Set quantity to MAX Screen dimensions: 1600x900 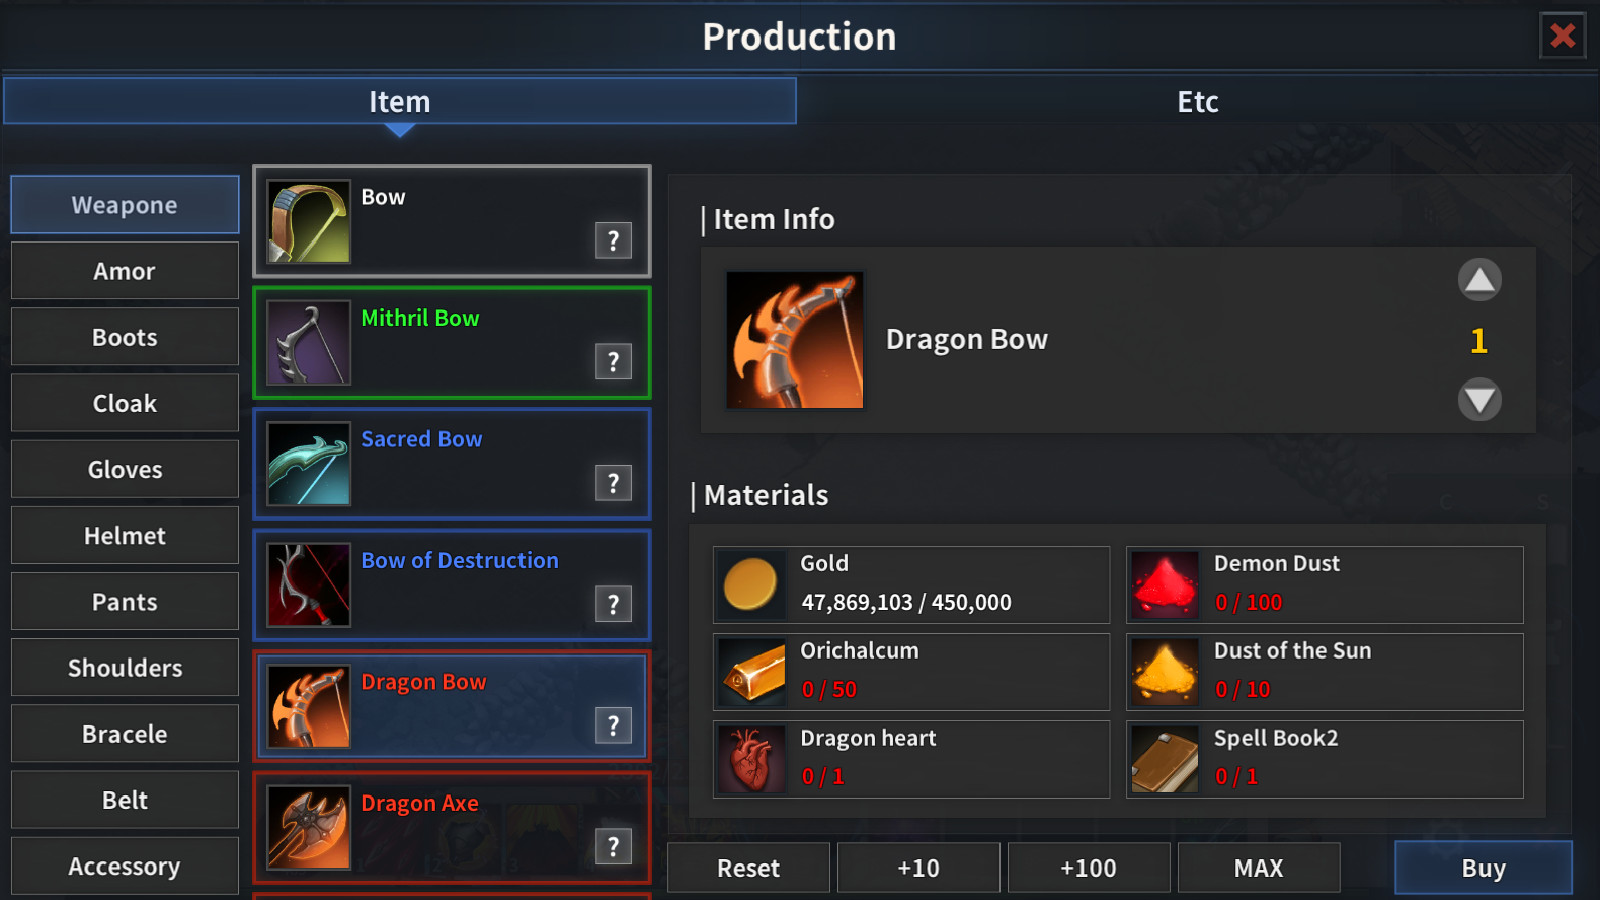tap(1259, 868)
